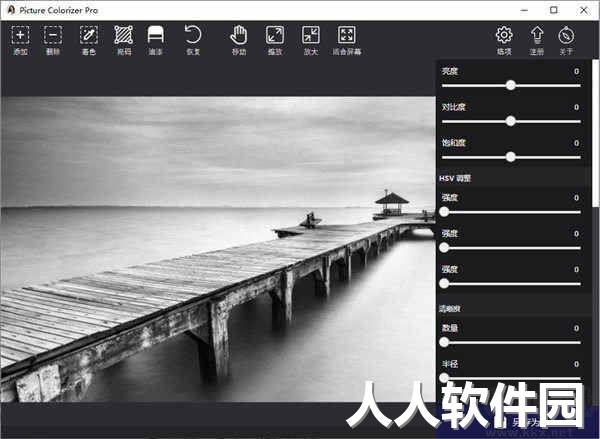600x439 pixels.
Task: Click the 清晰度 section heading
Action: [x=450, y=308]
